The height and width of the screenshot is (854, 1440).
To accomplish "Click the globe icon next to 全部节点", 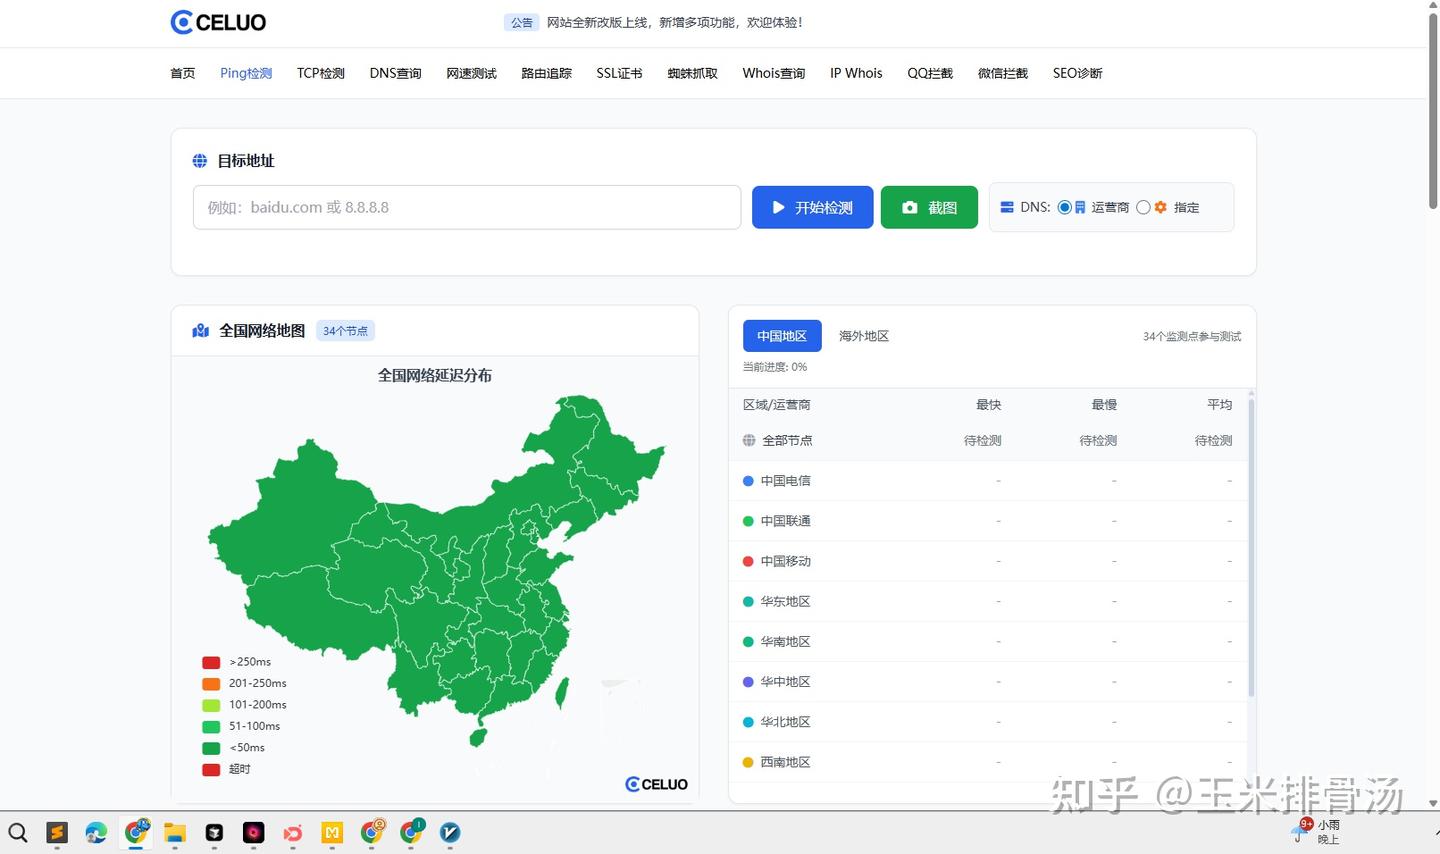I will pyautogui.click(x=748, y=440).
